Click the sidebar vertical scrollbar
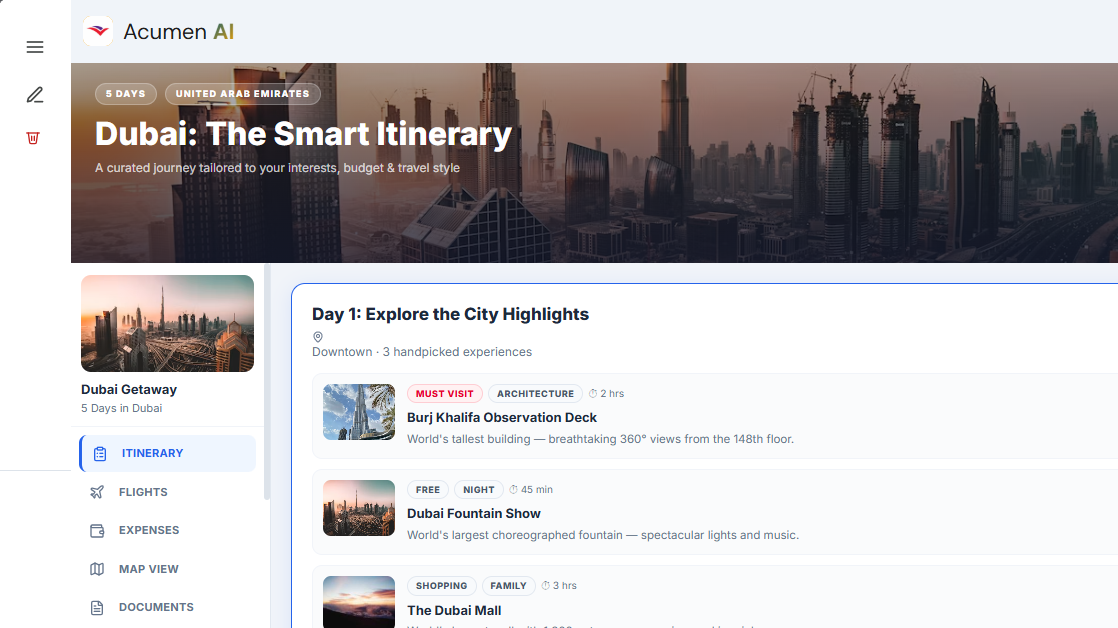 coord(267,383)
